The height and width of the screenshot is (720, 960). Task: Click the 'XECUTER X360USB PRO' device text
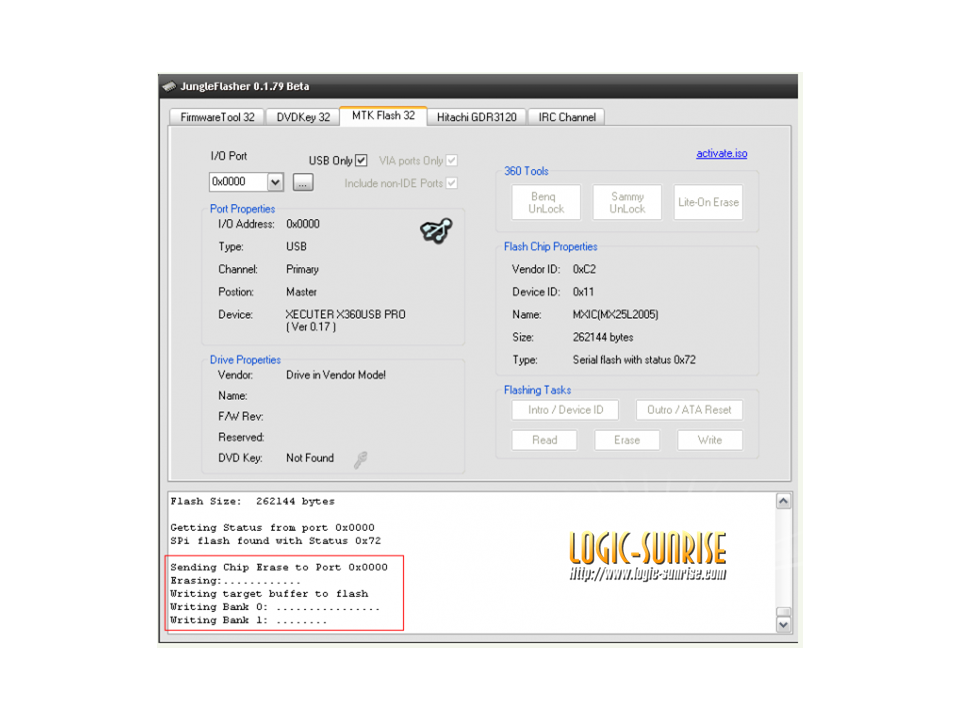pos(345,315)
